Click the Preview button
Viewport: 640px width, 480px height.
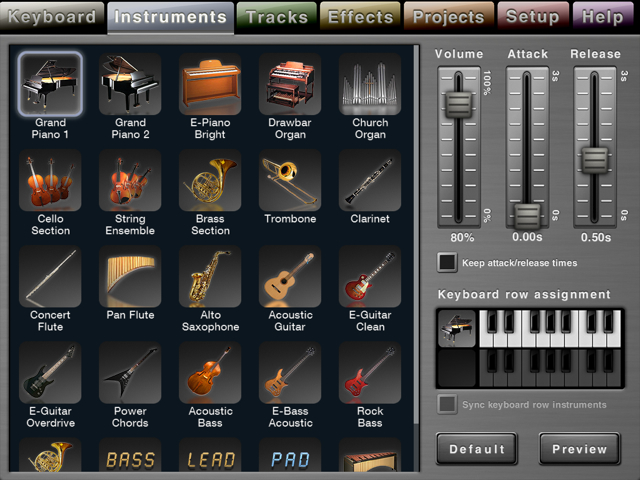579,449
